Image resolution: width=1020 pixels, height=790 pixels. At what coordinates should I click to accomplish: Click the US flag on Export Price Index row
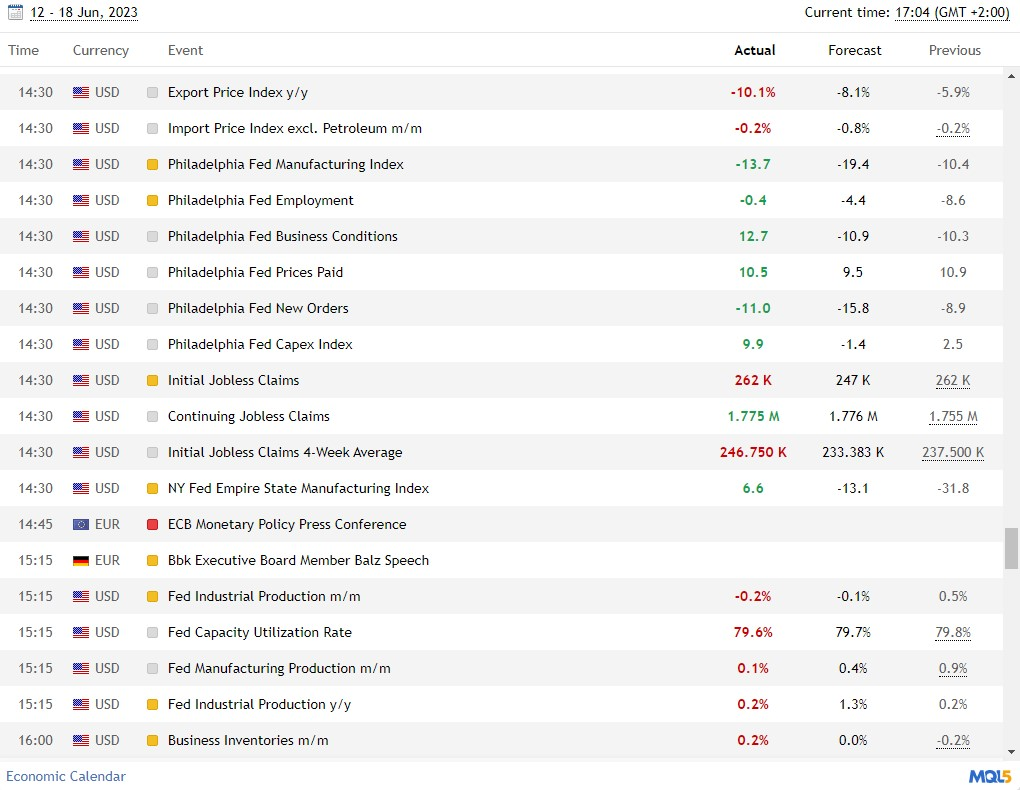pyautogui.click(x=81, y=92)
